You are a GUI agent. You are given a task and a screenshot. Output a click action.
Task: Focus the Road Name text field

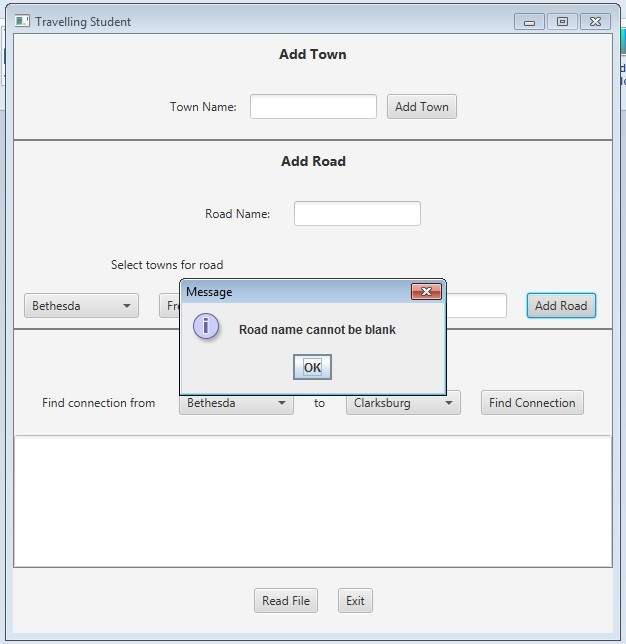(x=357, y=214)
